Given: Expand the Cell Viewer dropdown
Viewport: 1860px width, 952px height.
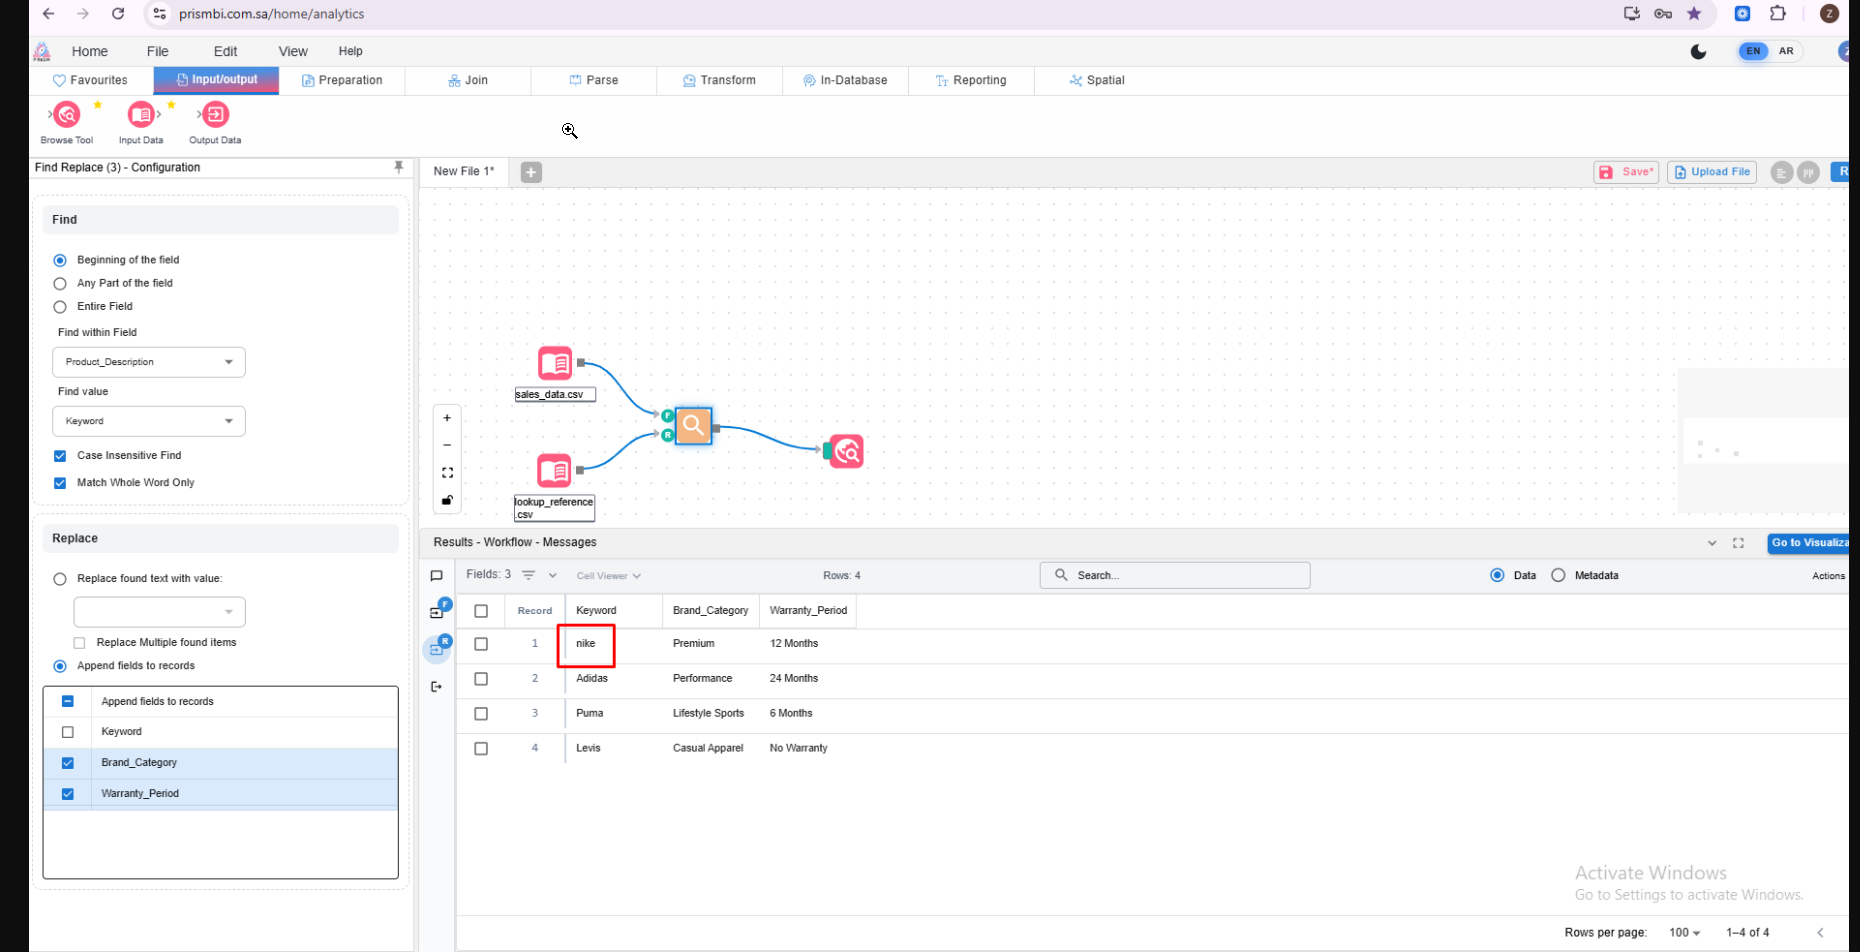Looking at the screenshot, I should point(608,576).
